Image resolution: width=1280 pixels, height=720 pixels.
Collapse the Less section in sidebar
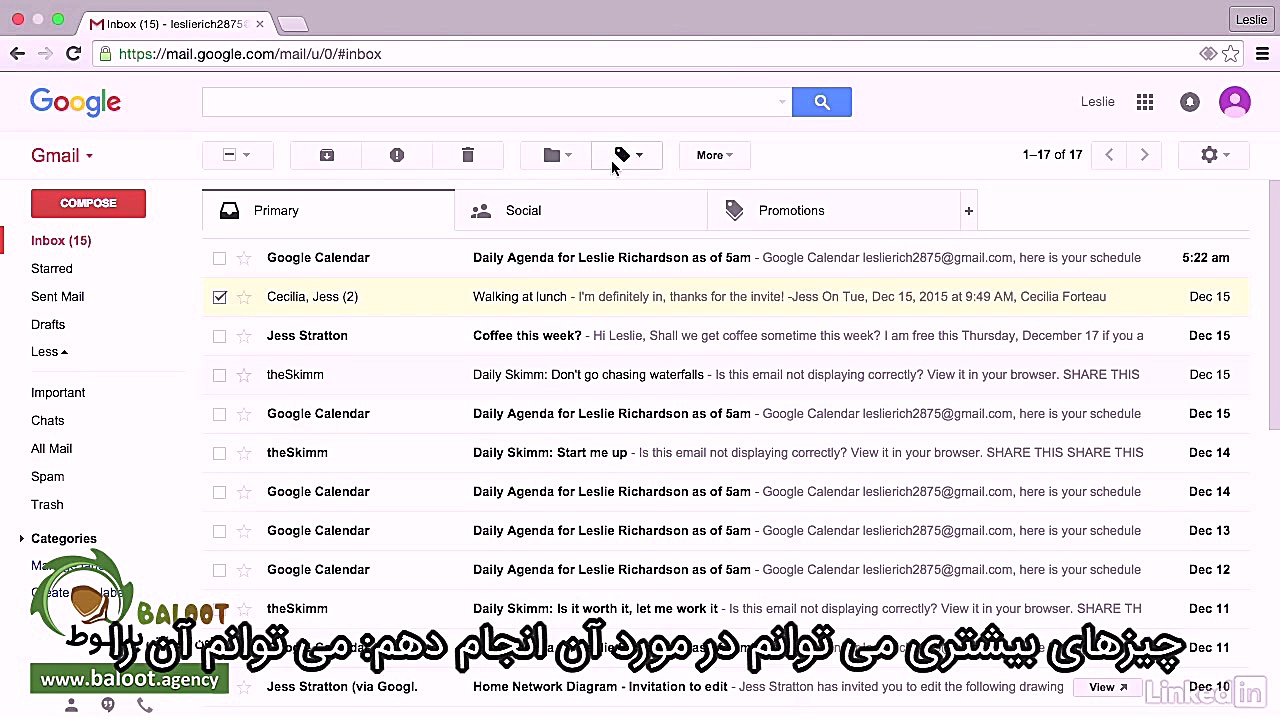(48, 351)
